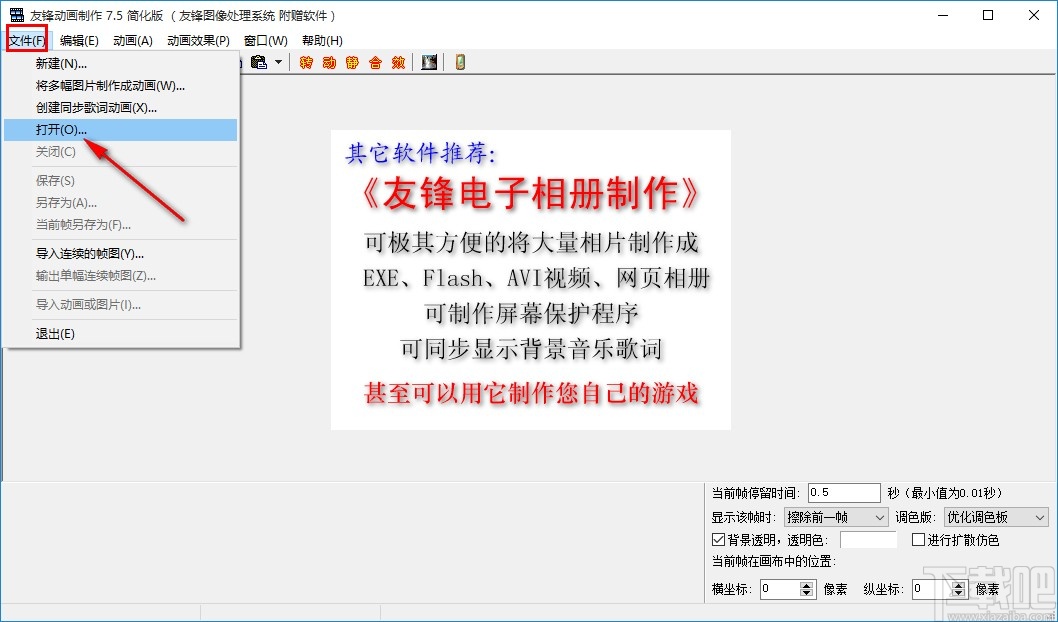Image resolution: width=1058 pixels, height=622 pixels.
Task: Expand the 调色版 dropdown (优化调色板)
Action: tap(997, 517)
